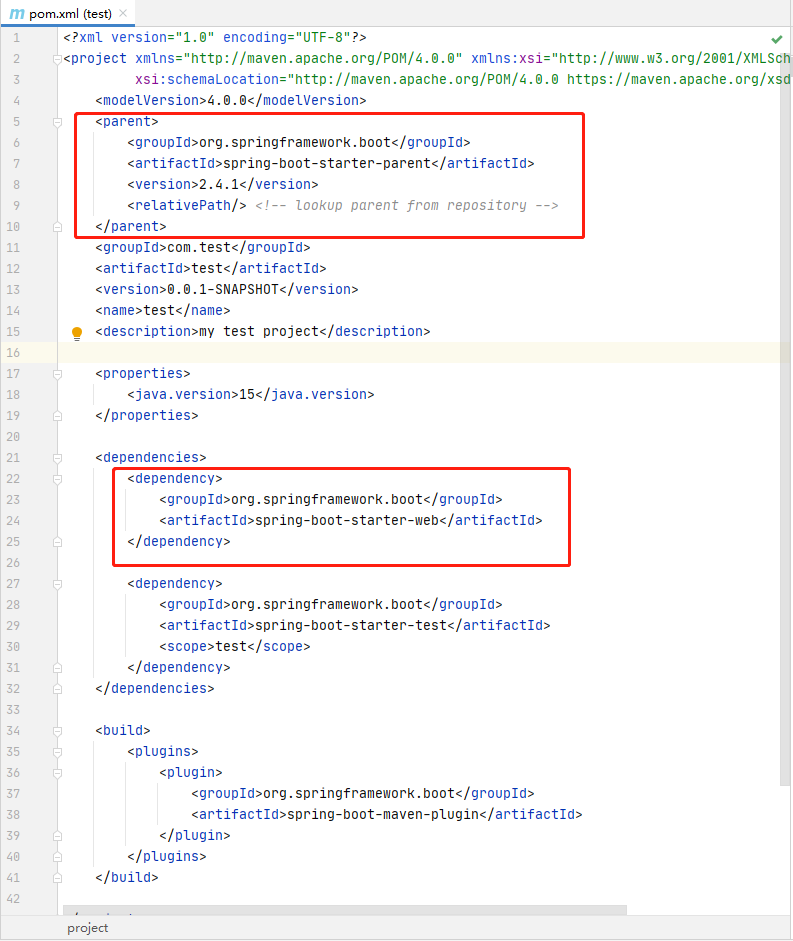
Task: Click the 'project' breadcrumb at bottom
Action: tap(88, 928)
